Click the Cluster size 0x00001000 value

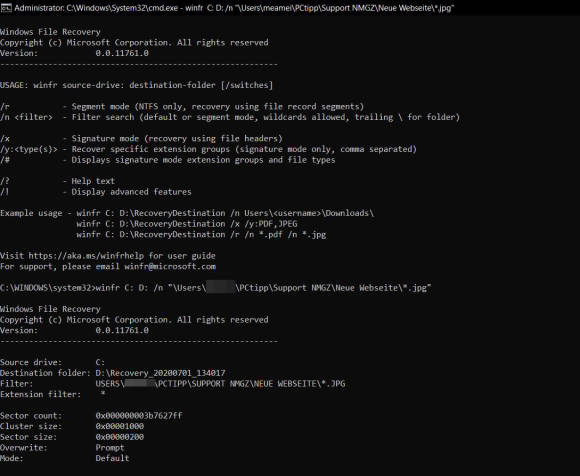point(119,426)
